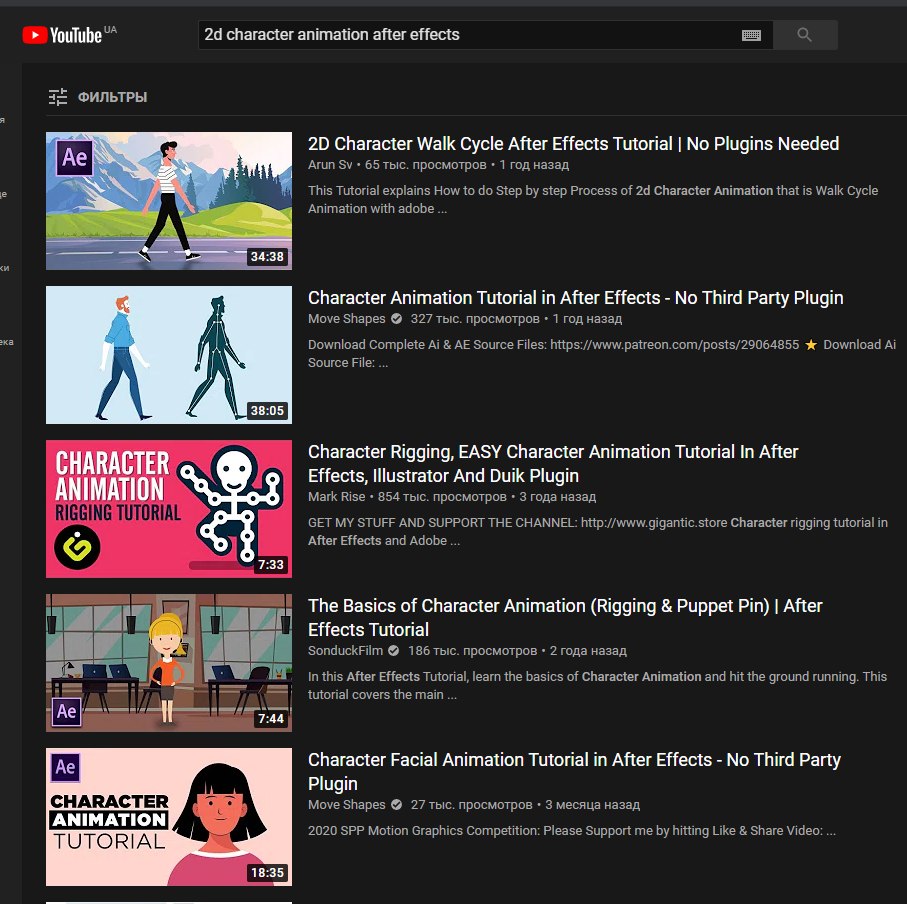Click verified badge beside Move Shapes, 327 тыс.
Screen dimensions: 907x904
tap(396, 319)
